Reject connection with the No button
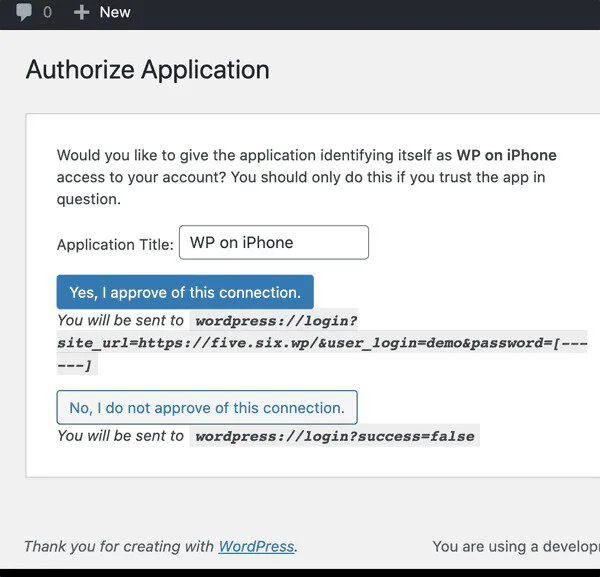The image size is (600, 577). click(207, 407)
